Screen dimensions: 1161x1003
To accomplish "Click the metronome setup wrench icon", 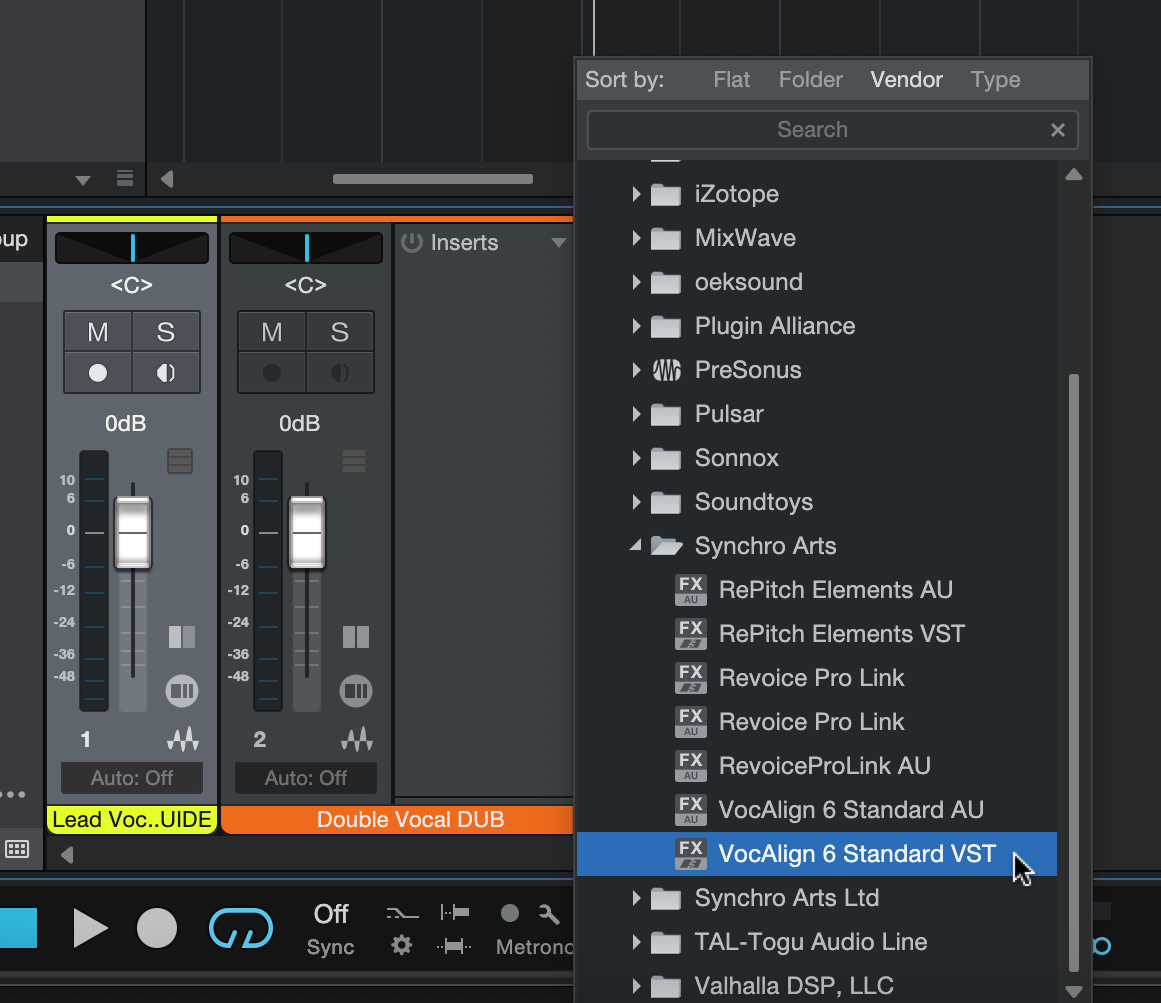I will pos(549,913).
